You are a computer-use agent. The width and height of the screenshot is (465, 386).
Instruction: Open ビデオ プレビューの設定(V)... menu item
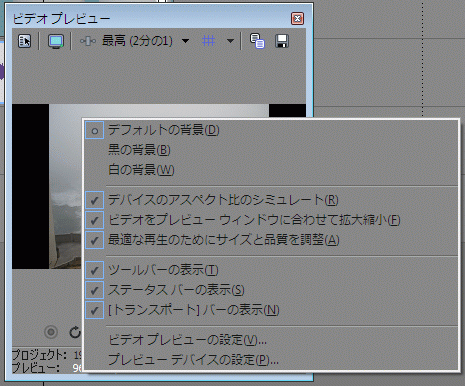271,340
